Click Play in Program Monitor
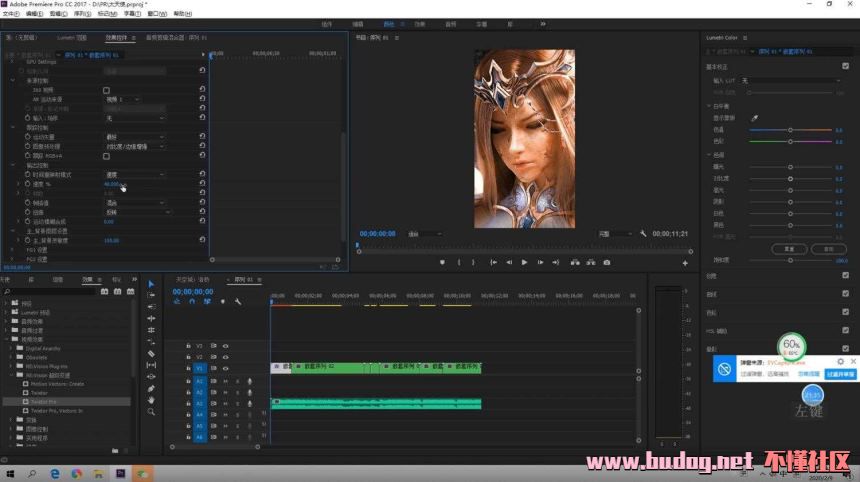Image resolution: width=860 pixels, height=482 pixels. [524, 263]
